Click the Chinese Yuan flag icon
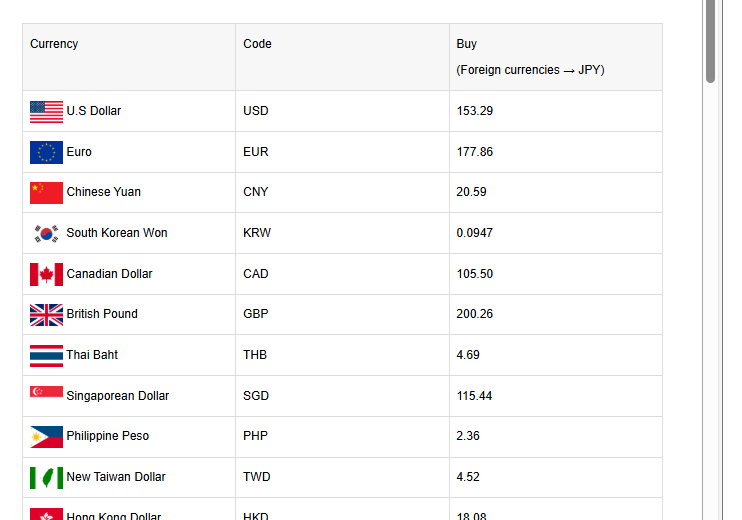This screenshot has height=520, width=742. tap(46, 192)
